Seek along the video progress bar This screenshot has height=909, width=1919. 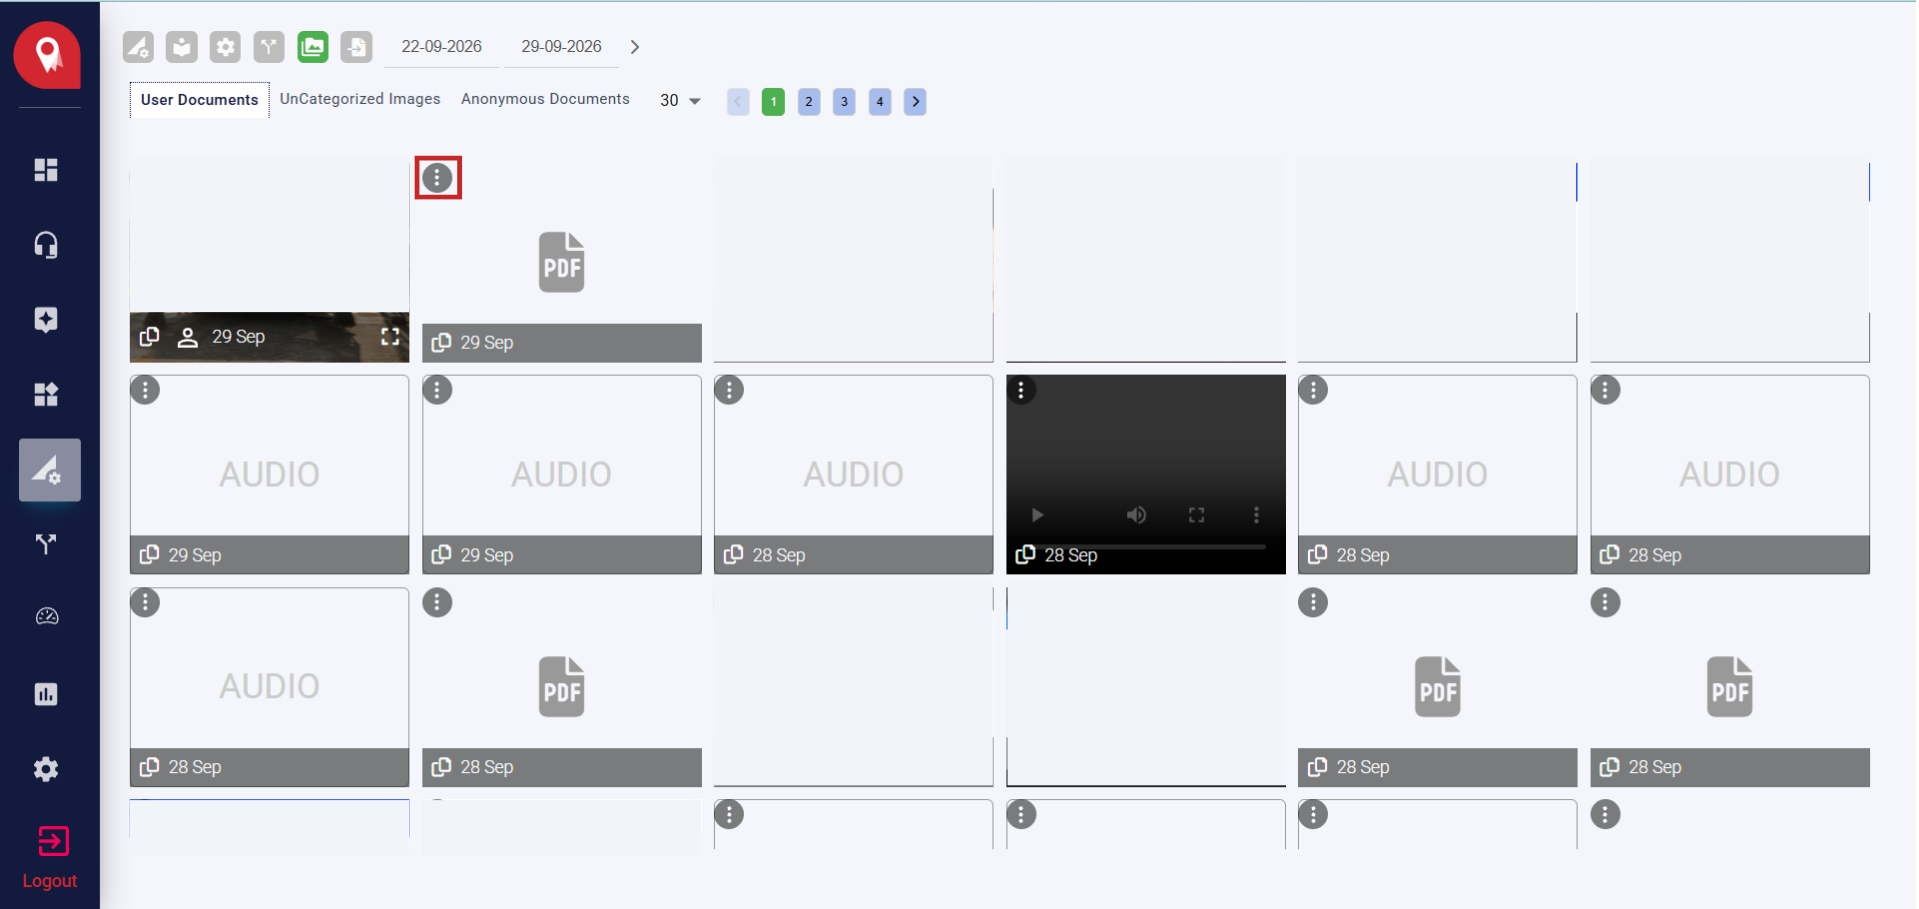coord(1146,547)
